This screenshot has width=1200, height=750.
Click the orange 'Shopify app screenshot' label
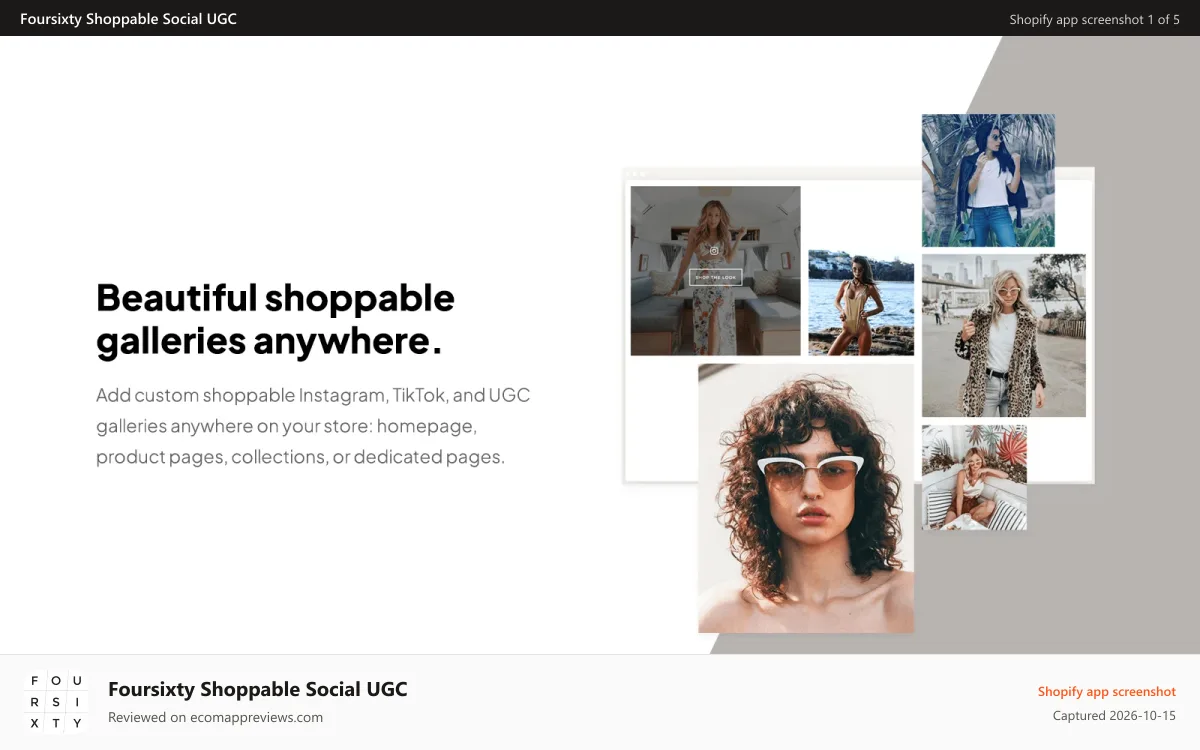point(1107,692)
